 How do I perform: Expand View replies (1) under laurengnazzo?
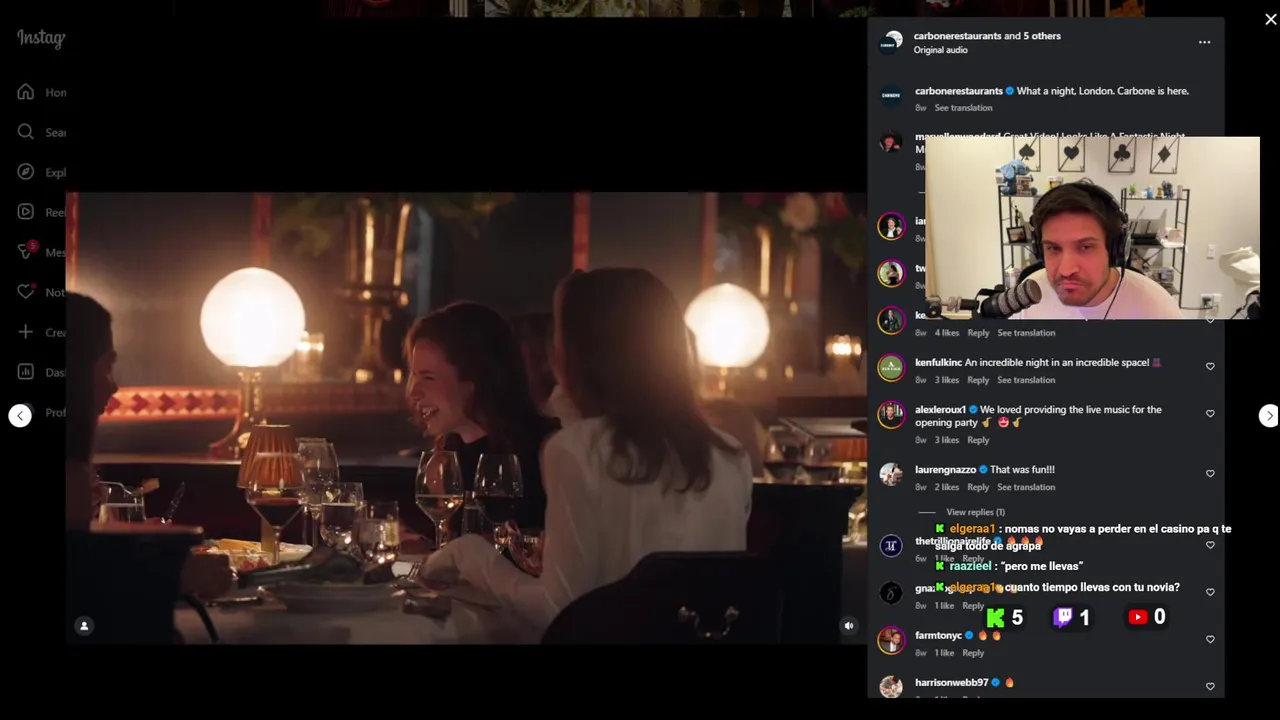click(975, 512)
